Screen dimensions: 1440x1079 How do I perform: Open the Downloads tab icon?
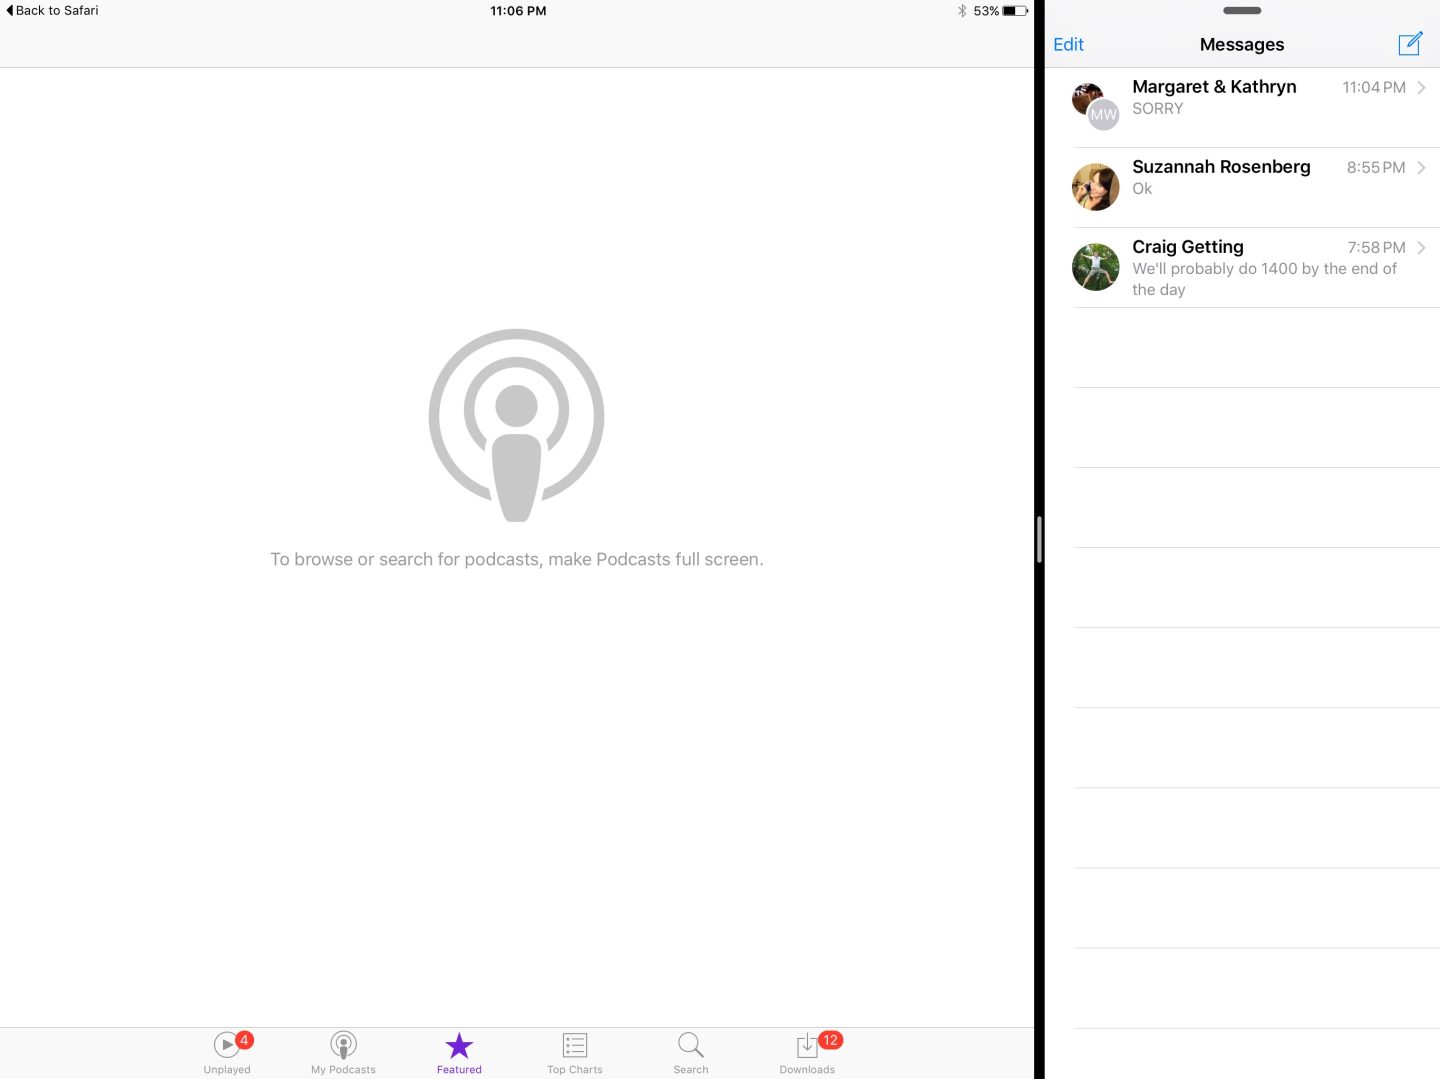point(807,1046)
